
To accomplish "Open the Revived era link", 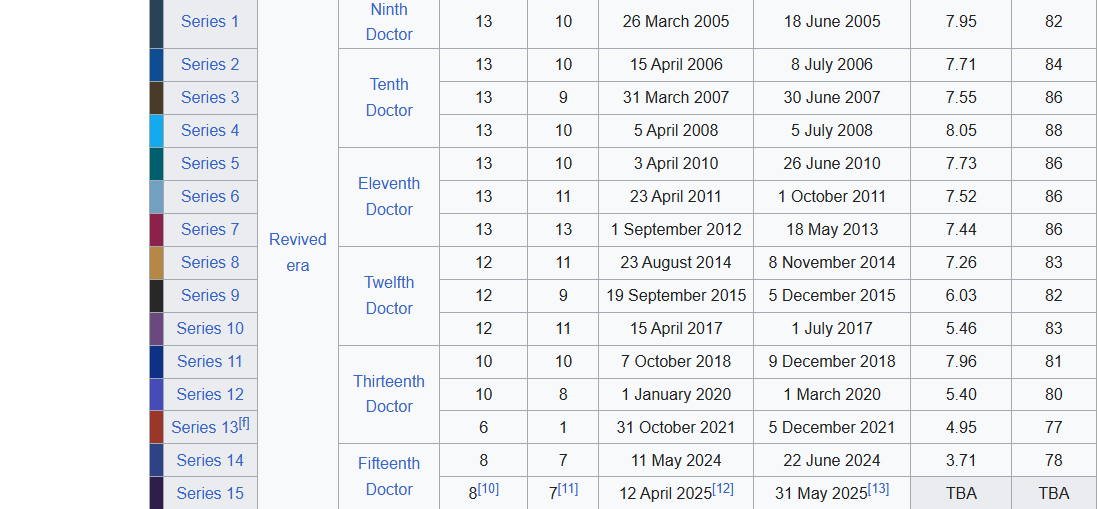I will (298, 252).
